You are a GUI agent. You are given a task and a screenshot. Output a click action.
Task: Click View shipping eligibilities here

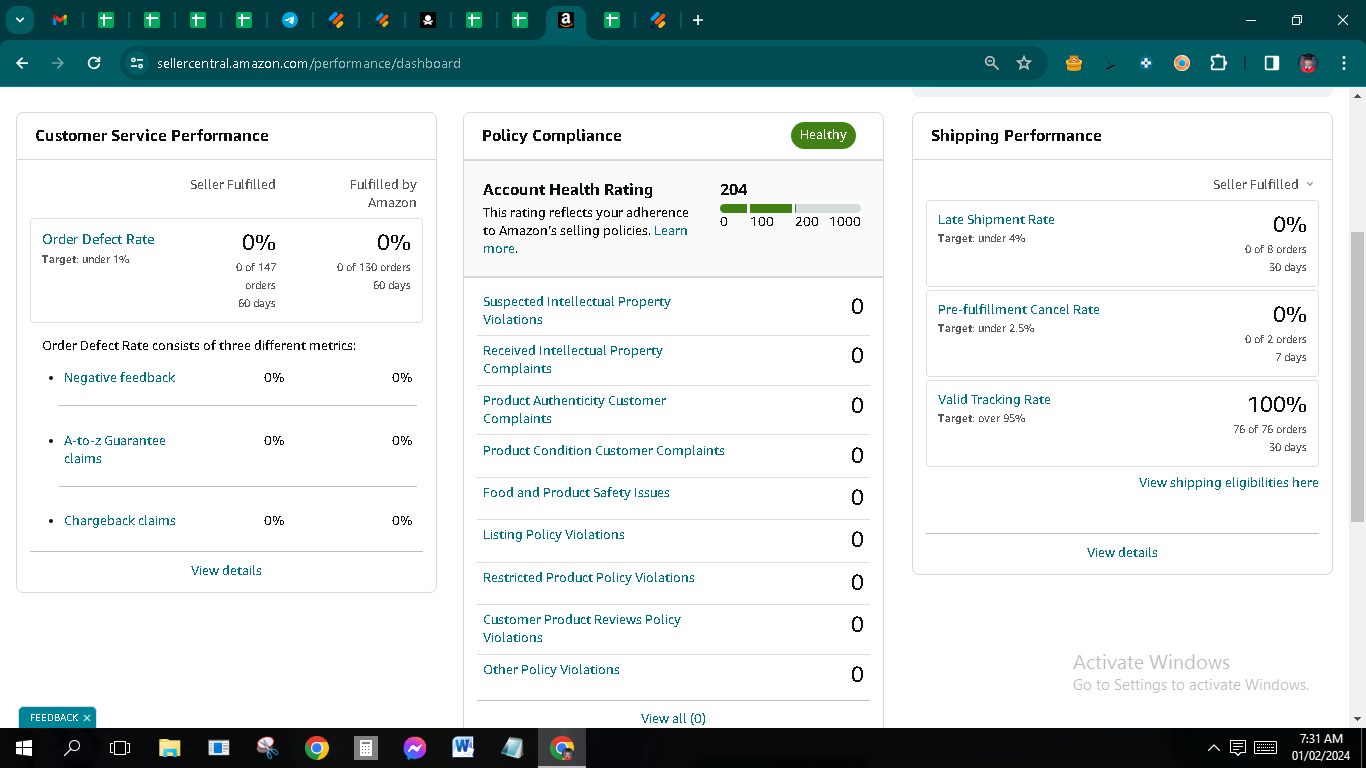[1229, 482]
